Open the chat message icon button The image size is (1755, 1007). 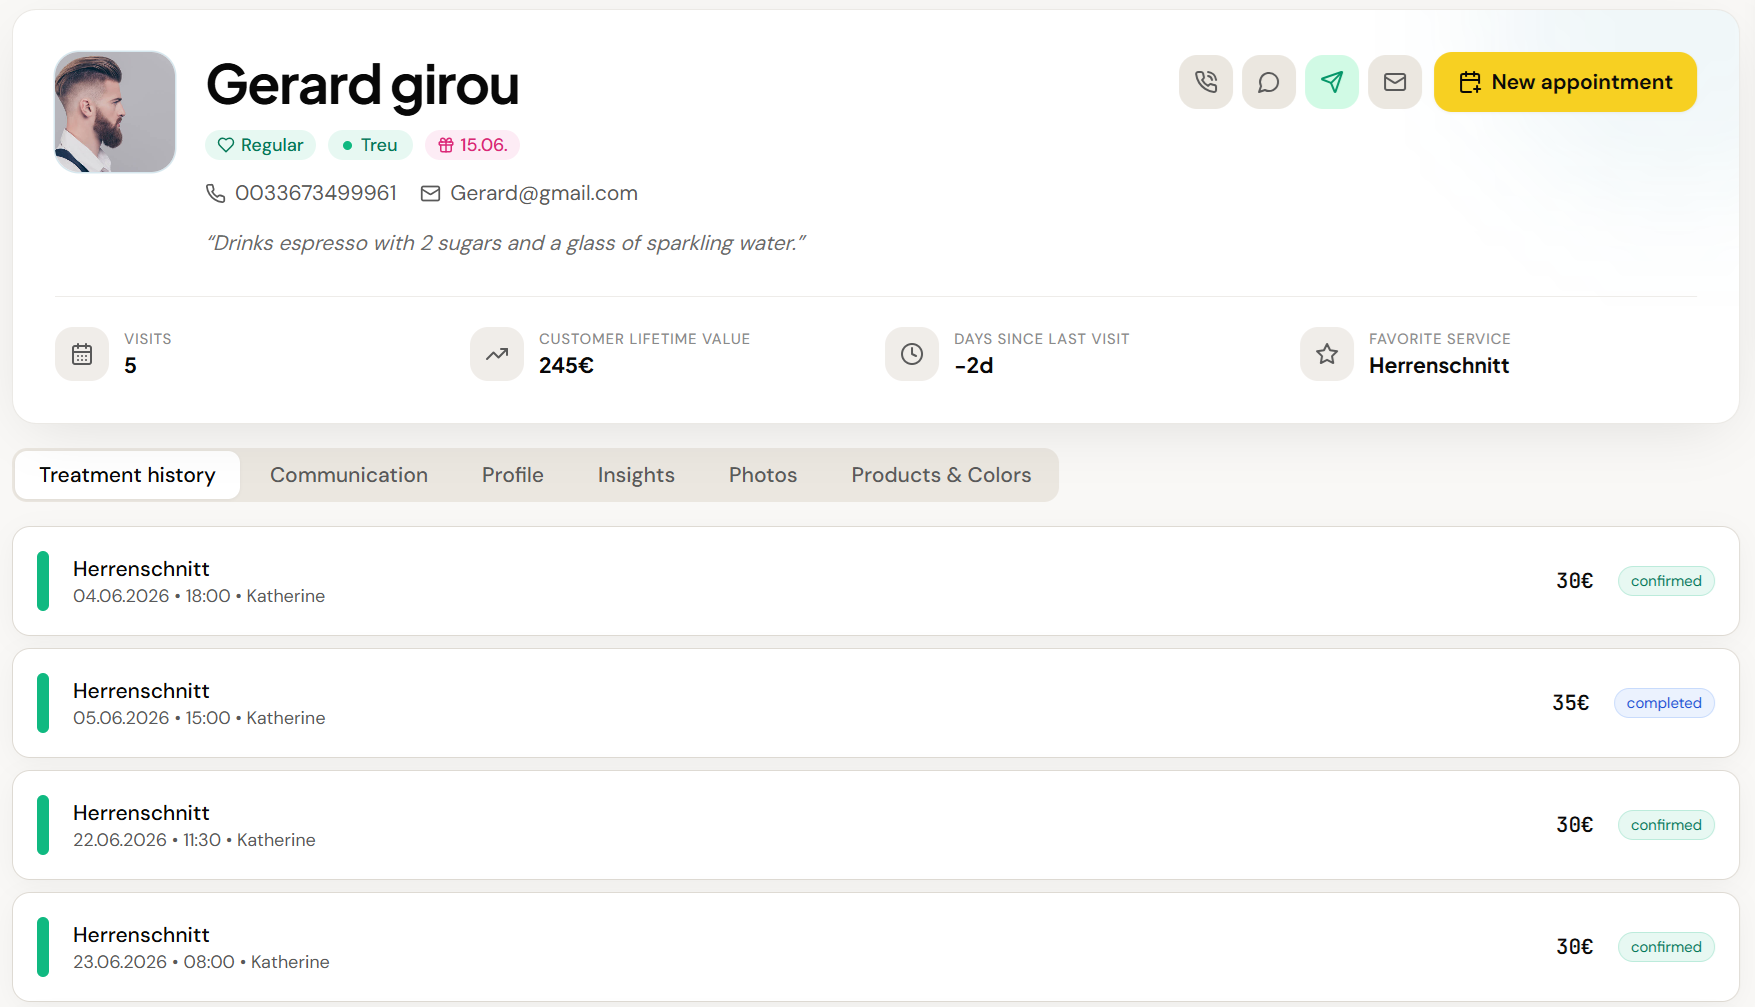pos(1268,82)
